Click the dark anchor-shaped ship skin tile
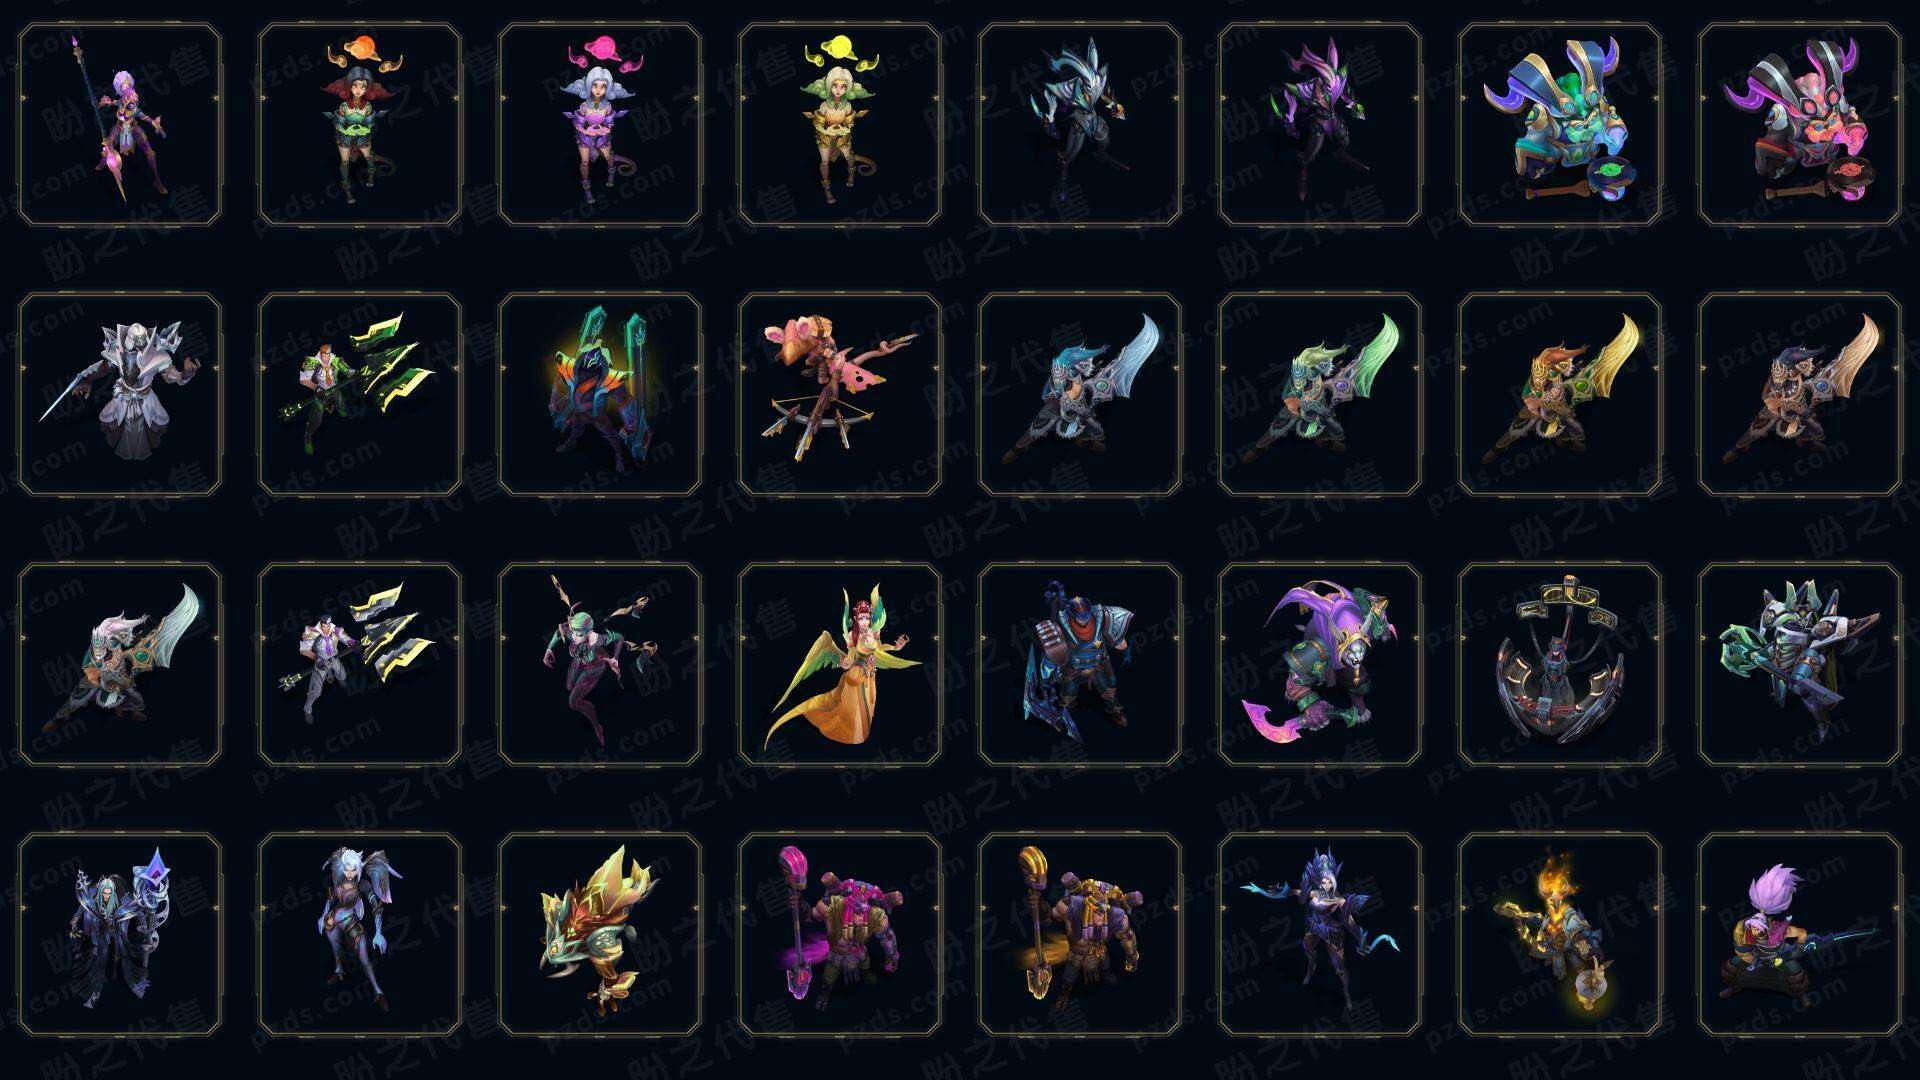Image resolution: width=1920 pixels, height=1080 pixels. point(1560,664)
